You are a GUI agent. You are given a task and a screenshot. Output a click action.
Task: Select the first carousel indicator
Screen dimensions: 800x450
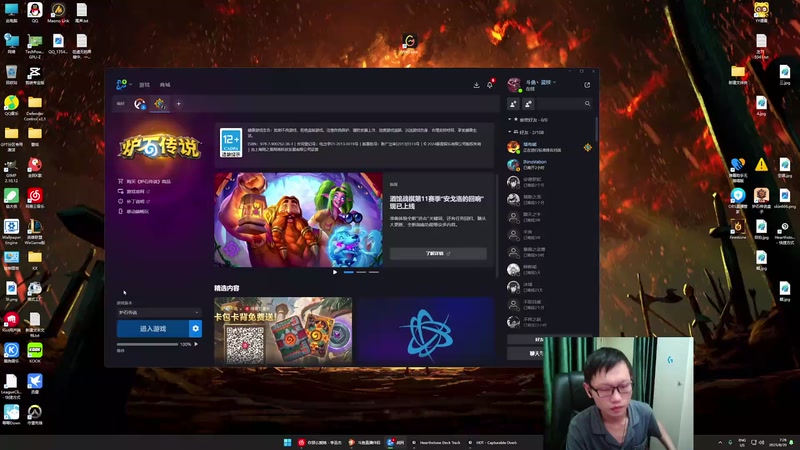tap(348, 272)
